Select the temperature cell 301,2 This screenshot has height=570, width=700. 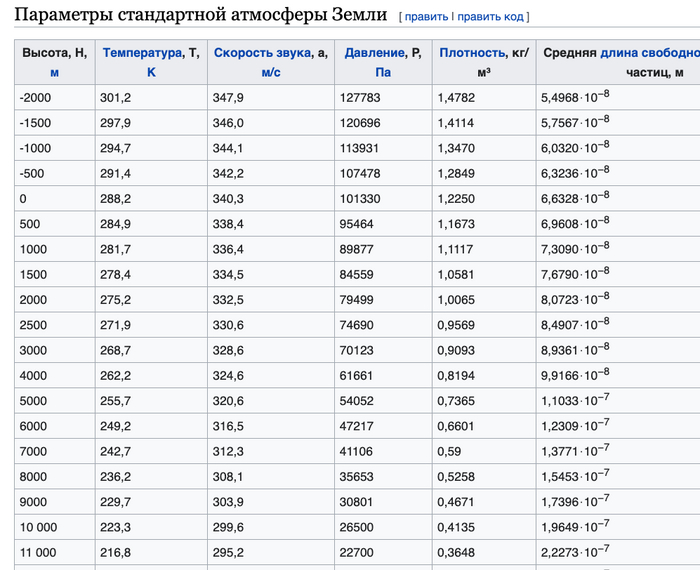[116, 97]
